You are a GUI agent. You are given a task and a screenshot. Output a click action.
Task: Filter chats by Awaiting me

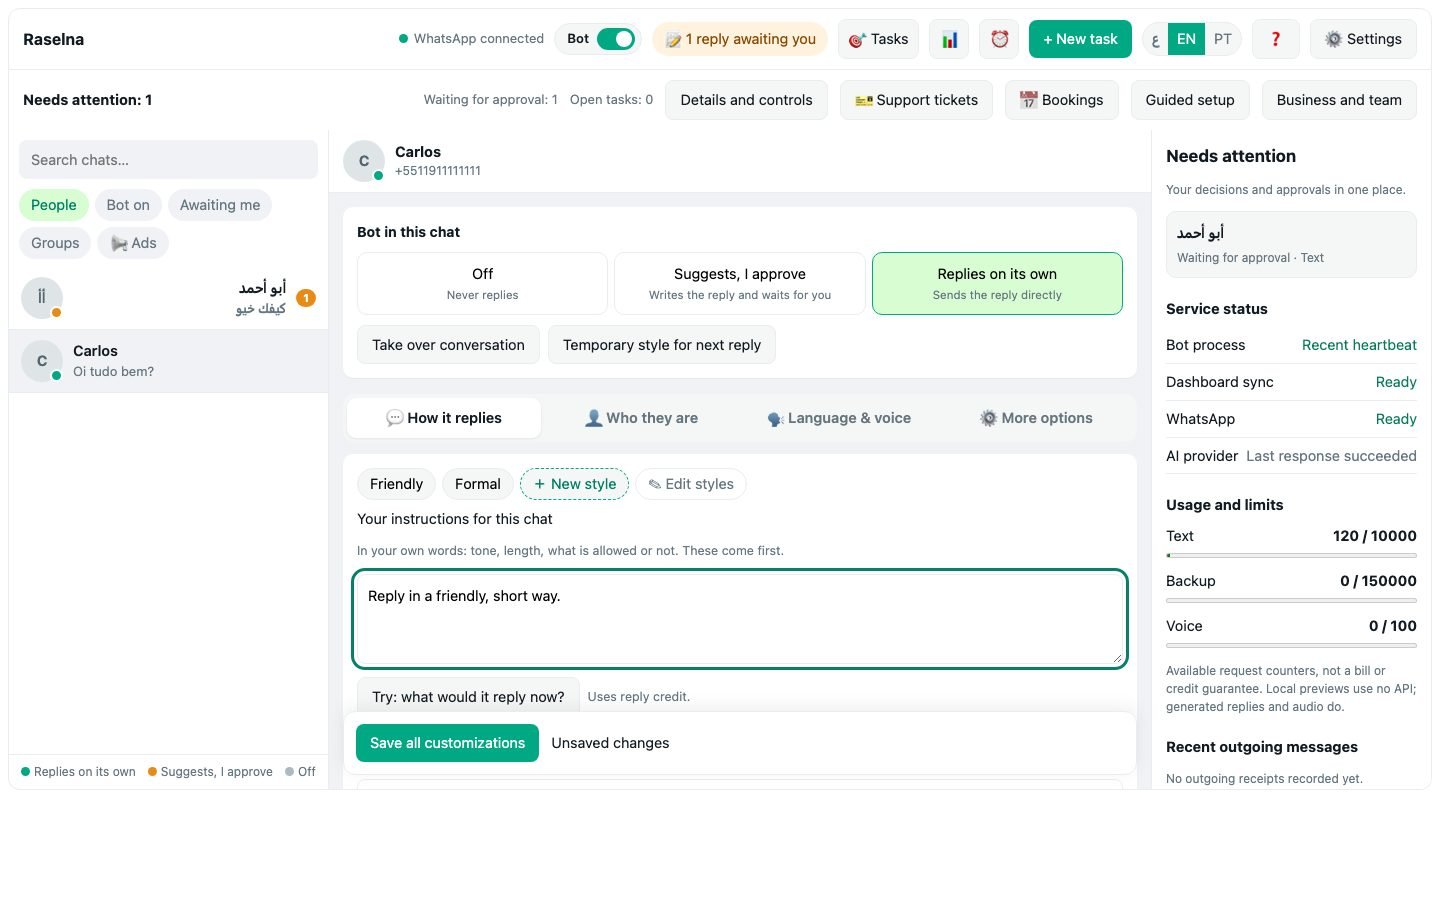220,205
